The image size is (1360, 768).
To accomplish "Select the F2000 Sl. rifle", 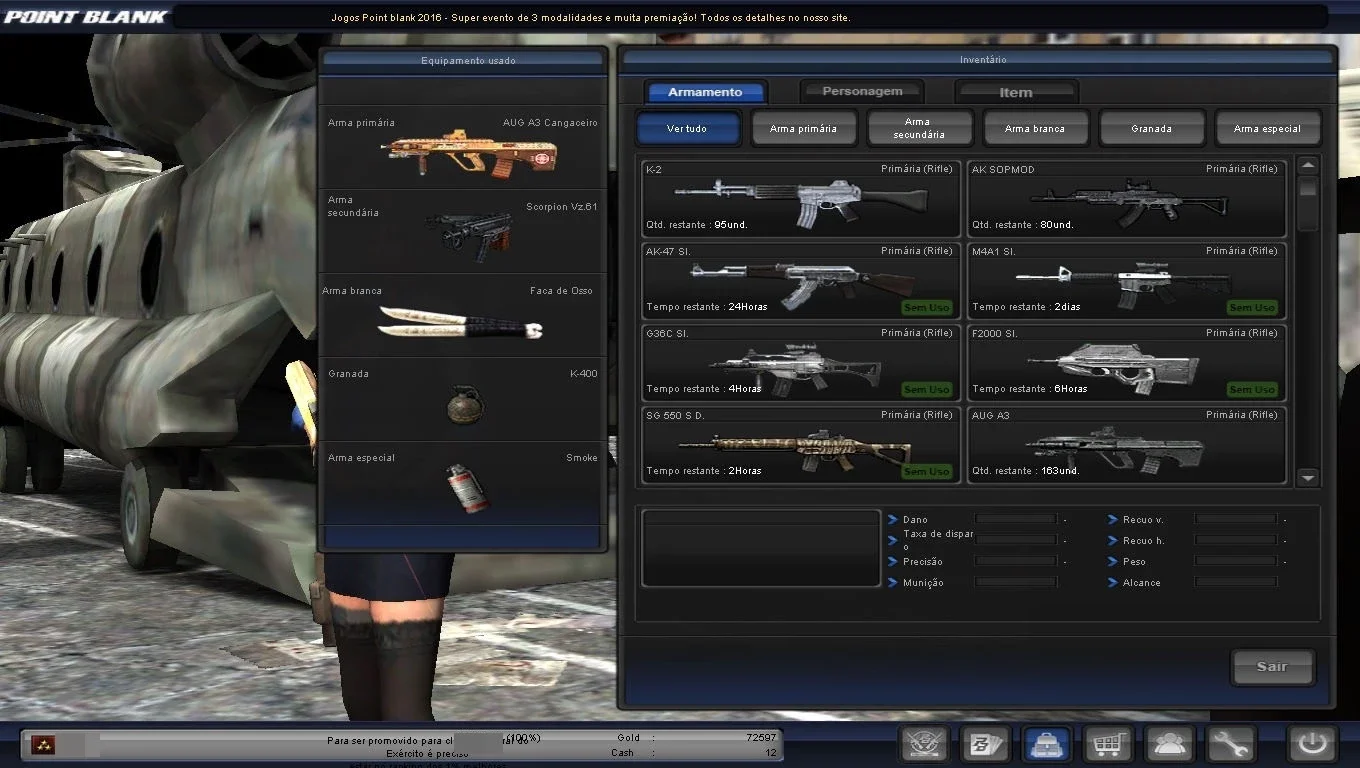I will (x=1126, y=361).
